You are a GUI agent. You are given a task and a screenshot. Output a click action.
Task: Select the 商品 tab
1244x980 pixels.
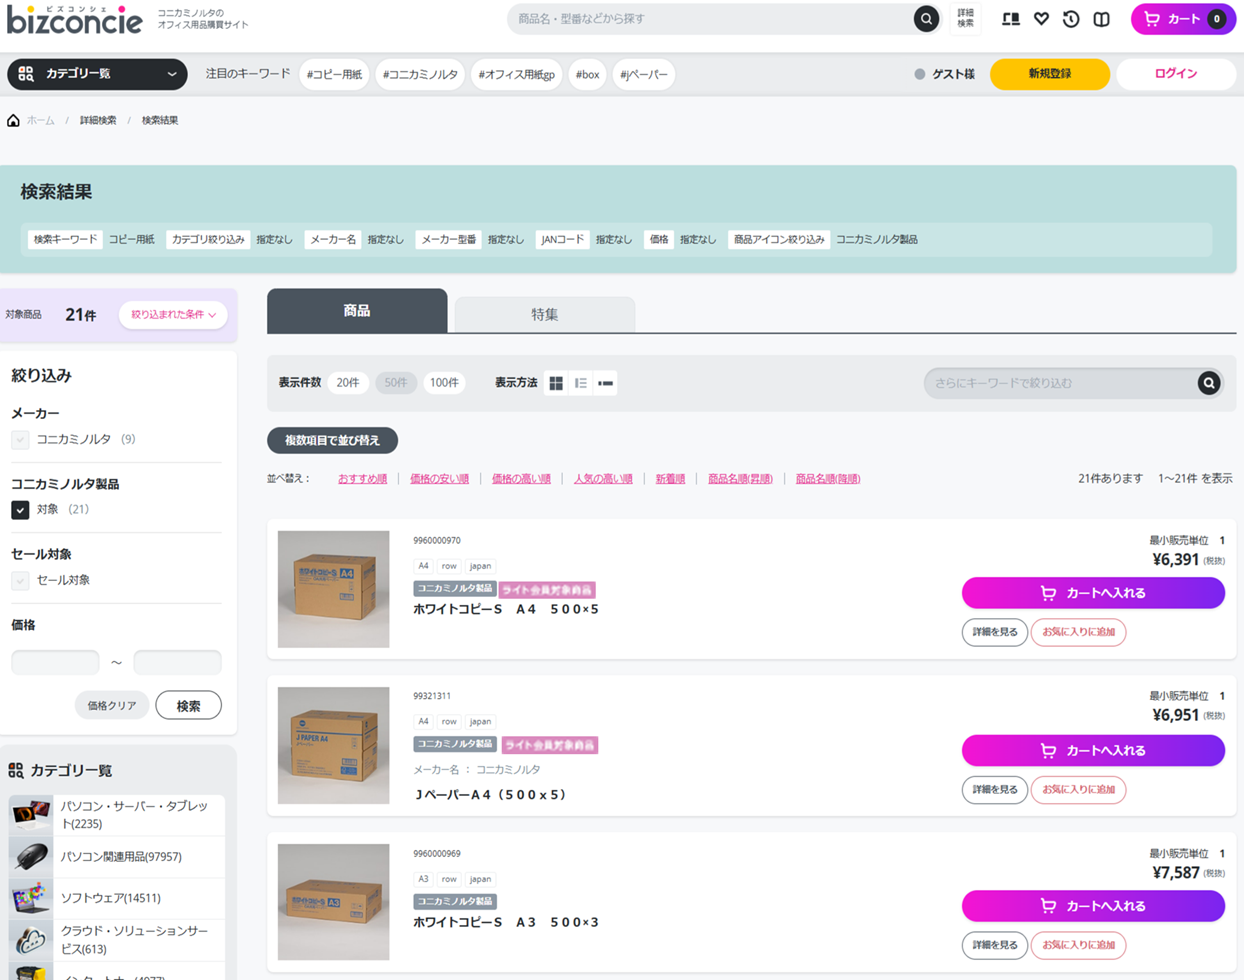[x=357, y=311]
